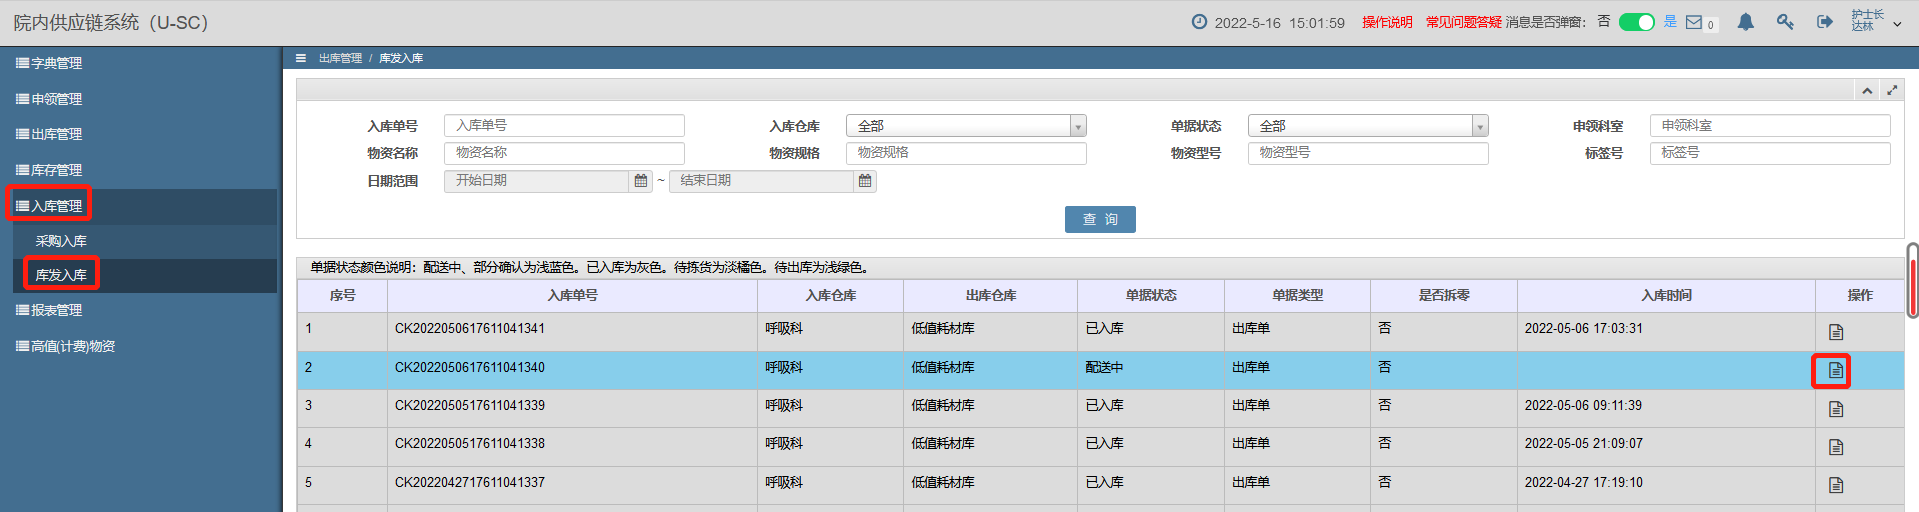Click the 查询 button
The height and width of the screenshot is (512, 1919).
[x=1100, y=219]
